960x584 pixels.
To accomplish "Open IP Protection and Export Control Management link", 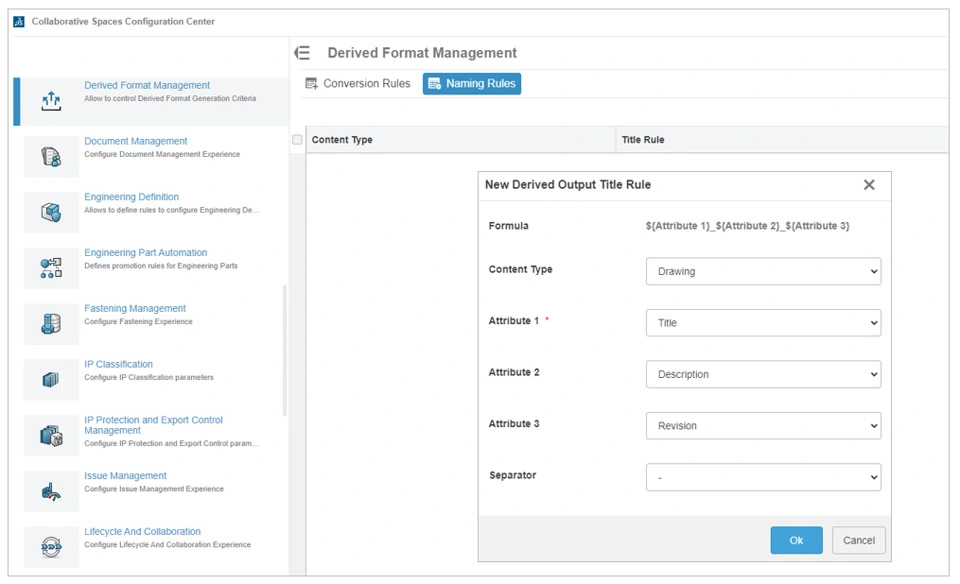I will 153,425.
